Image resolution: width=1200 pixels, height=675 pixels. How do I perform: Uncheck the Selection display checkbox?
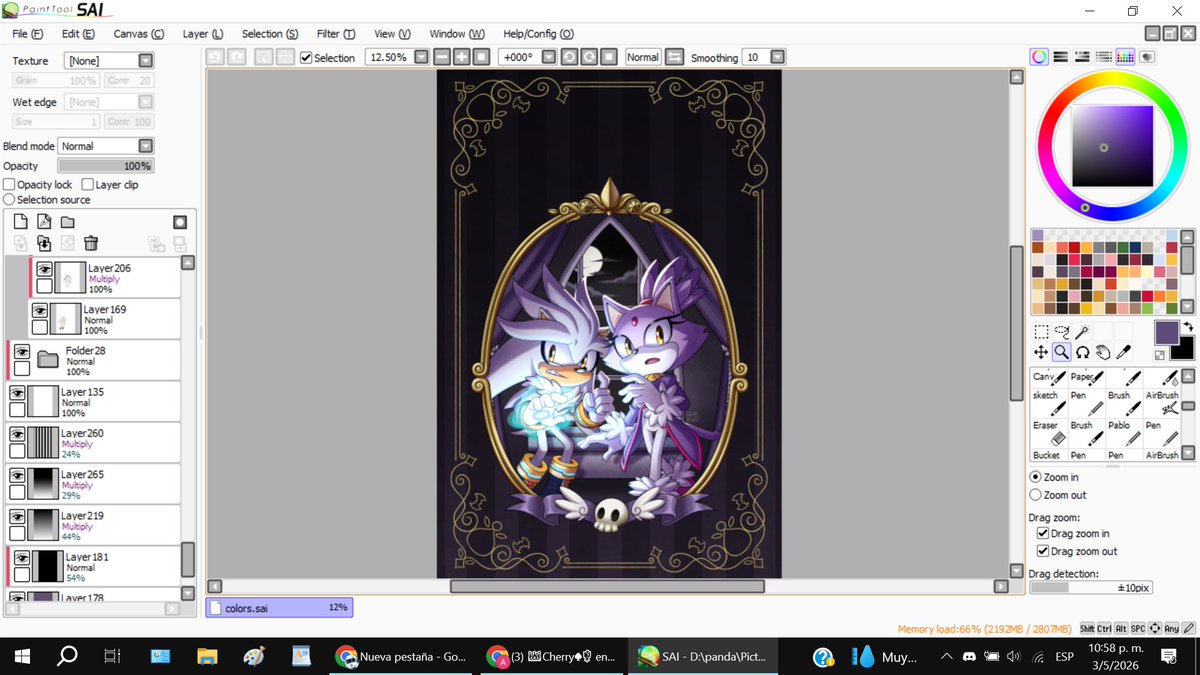coord(306,58)
